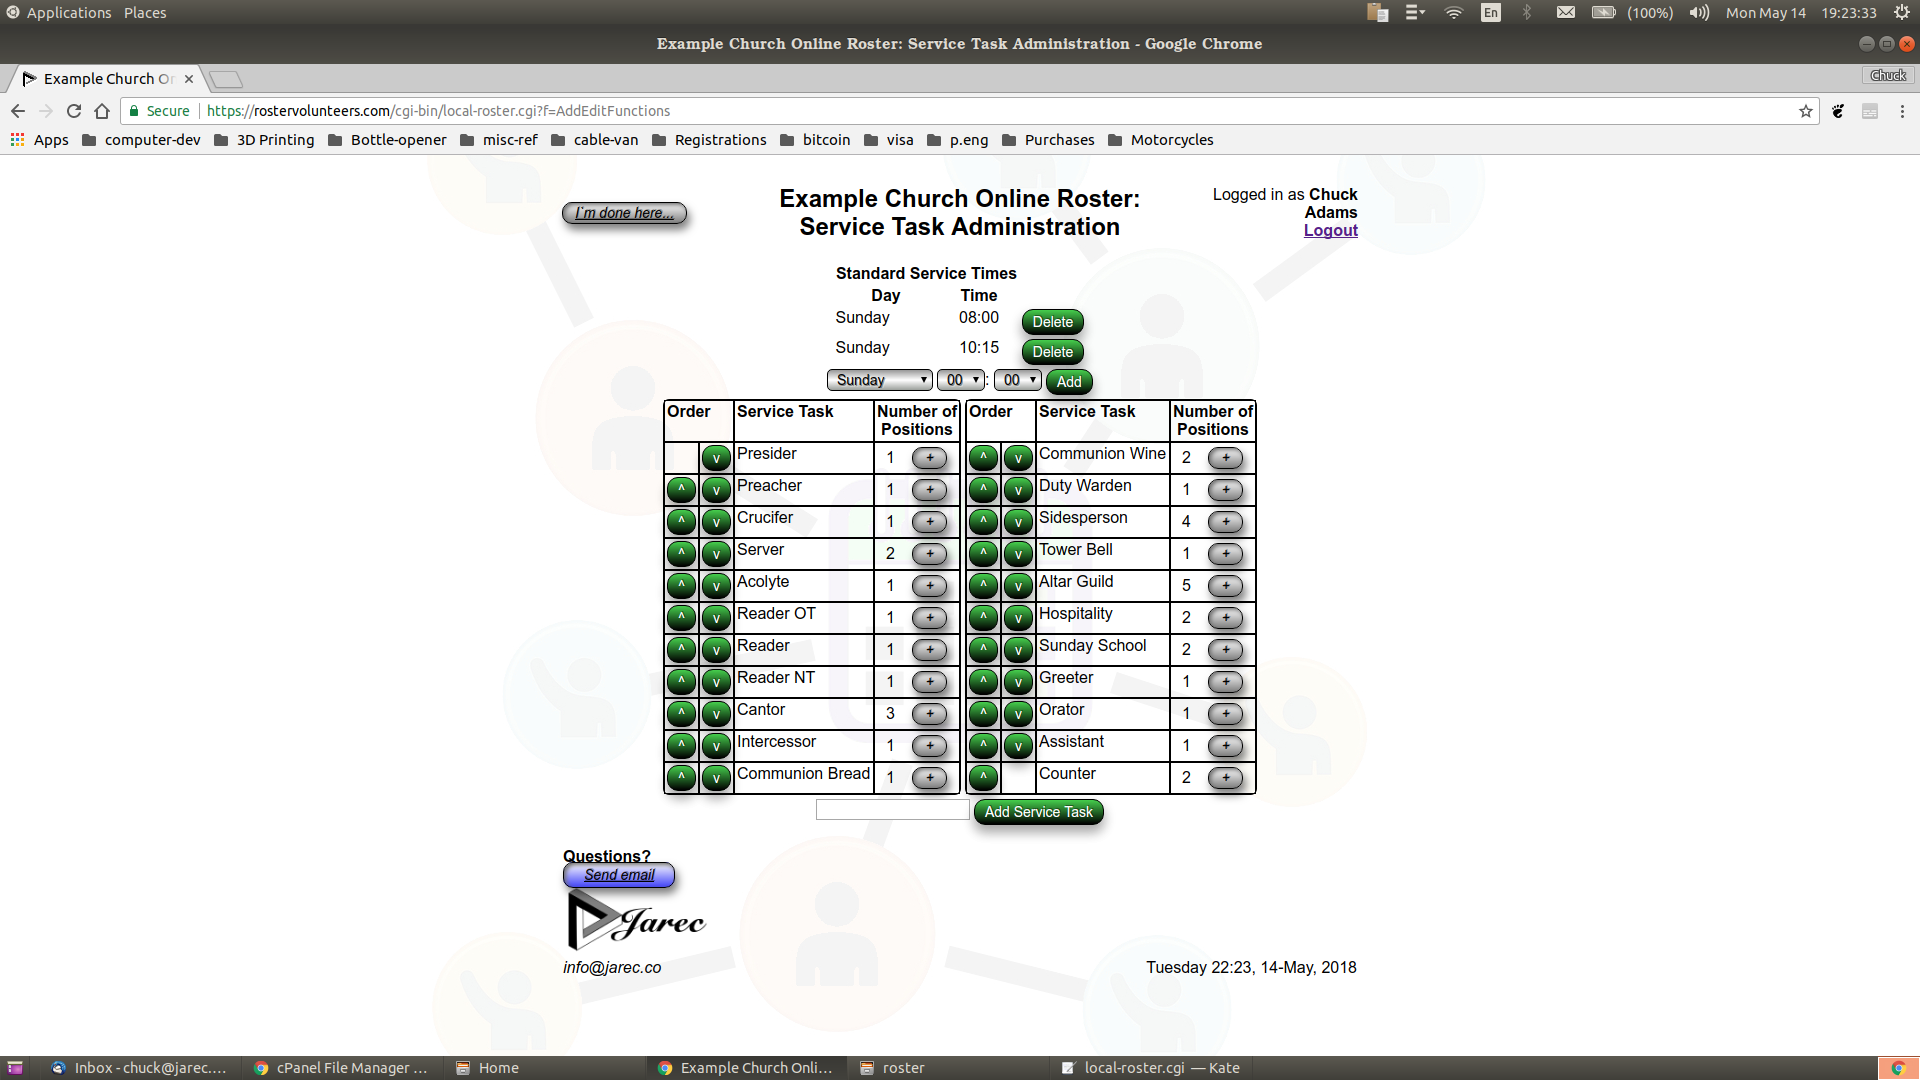Increase Cantor position count
The image size is (1920, 1080).
pos(929,714)
